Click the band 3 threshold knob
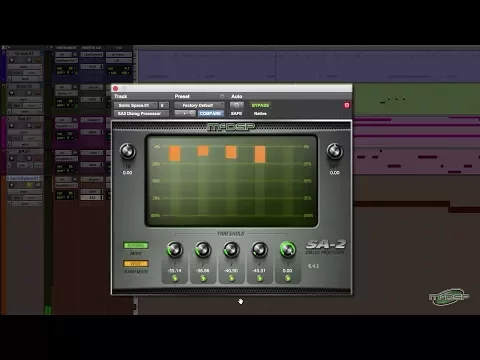This screenshot has height=360, width=480. point(231,250)
